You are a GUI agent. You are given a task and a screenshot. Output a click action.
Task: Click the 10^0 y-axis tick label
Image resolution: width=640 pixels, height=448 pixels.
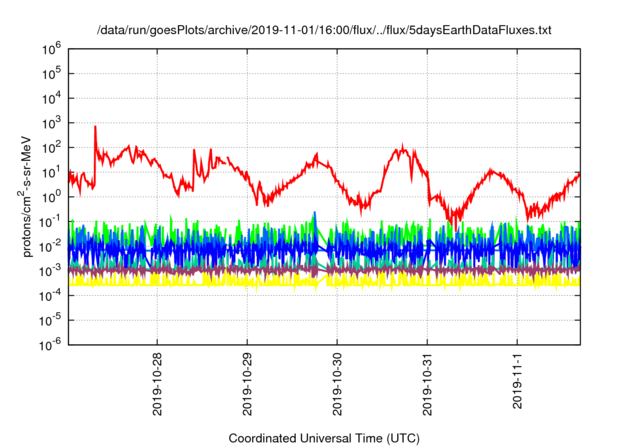pos(51,196)
